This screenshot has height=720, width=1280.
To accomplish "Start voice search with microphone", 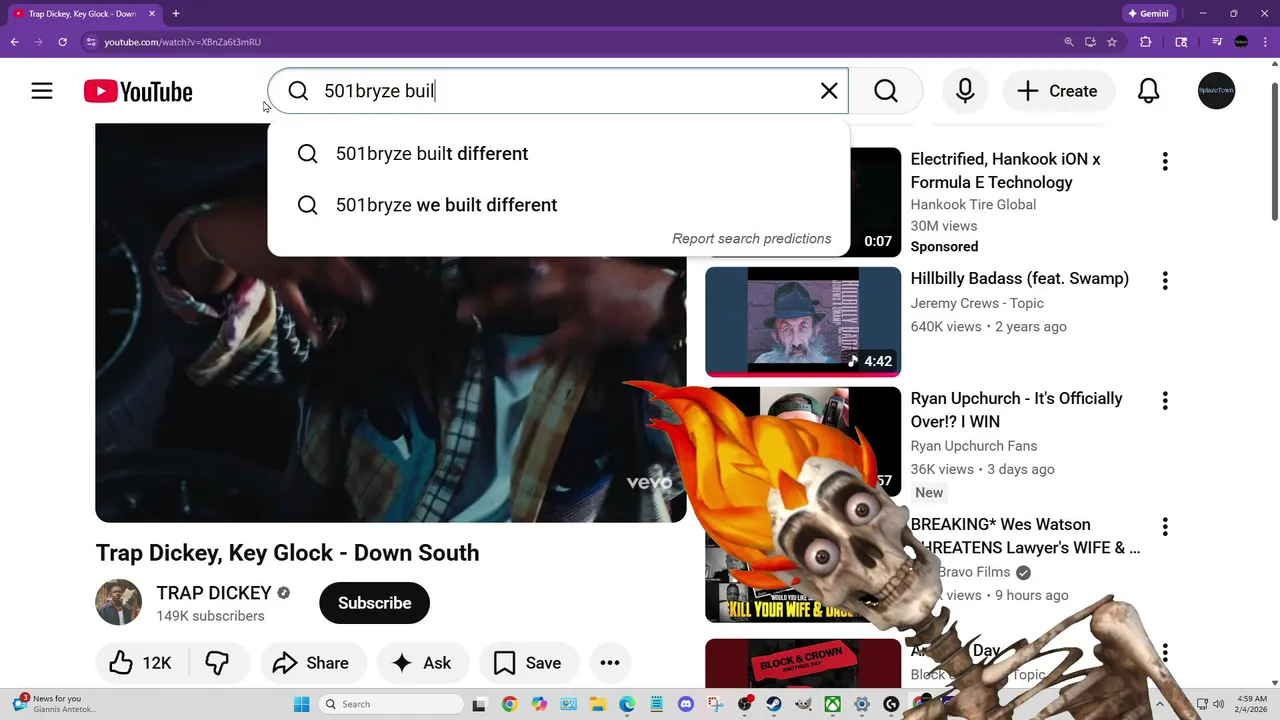I will [x=965, y=91].
